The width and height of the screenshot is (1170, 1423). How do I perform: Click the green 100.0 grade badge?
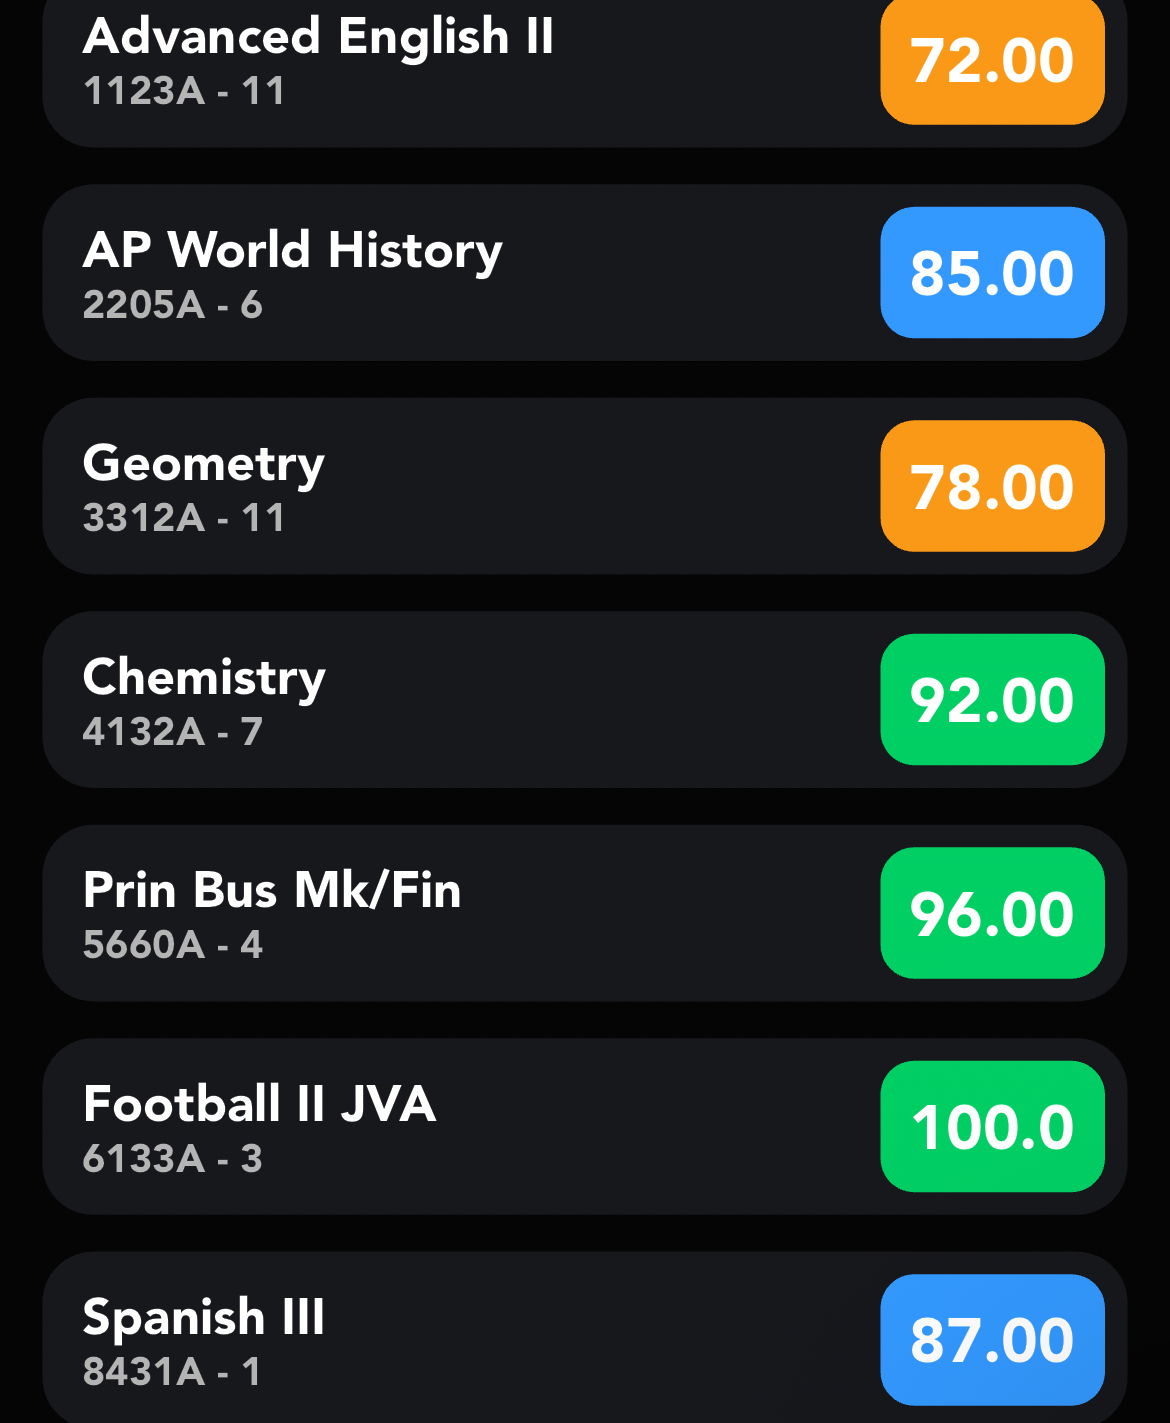tap(992, 1127)
